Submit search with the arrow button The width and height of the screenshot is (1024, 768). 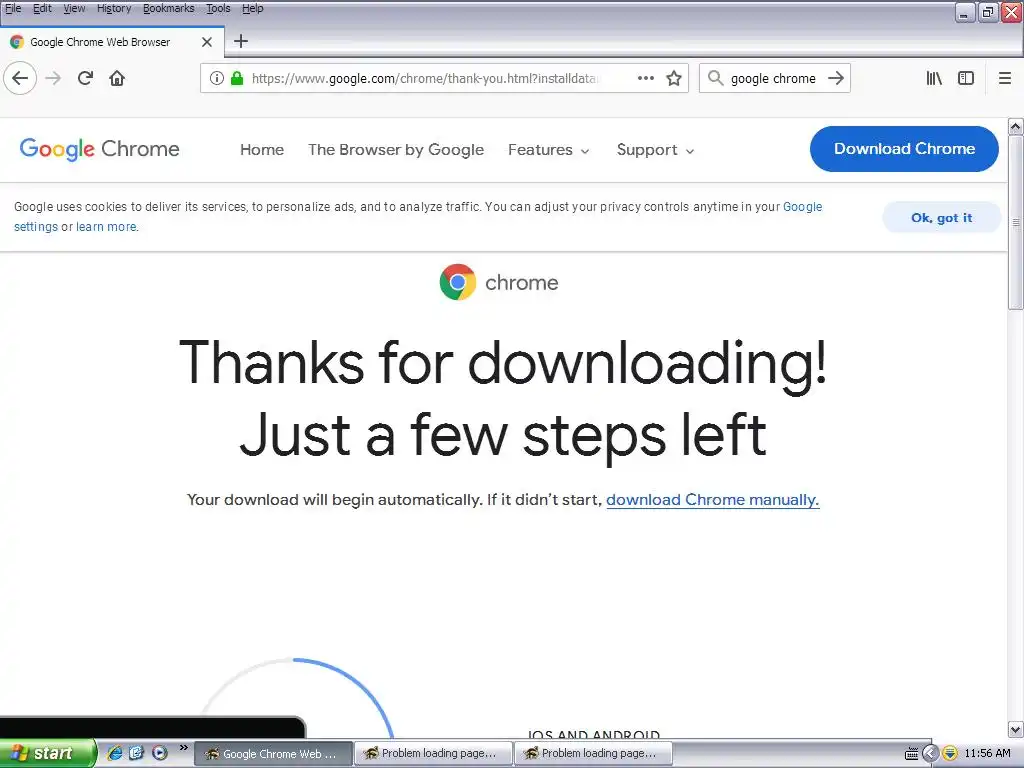836,78
